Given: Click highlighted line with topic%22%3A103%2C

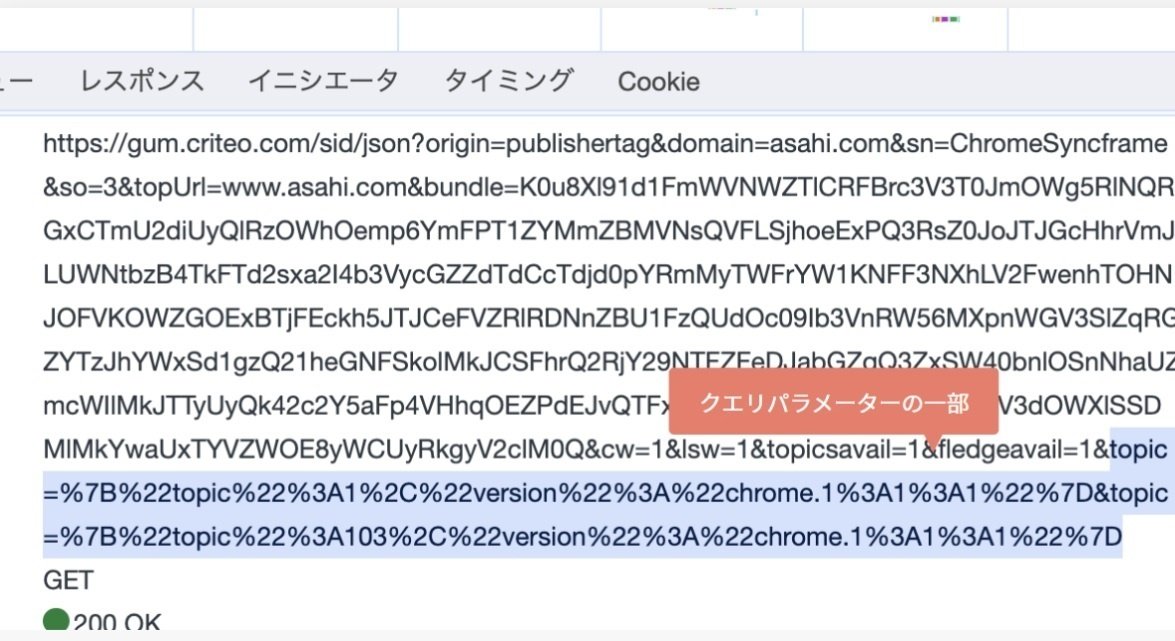Looking at the screenshot, I should pyautogui.click(x=582, y=537).
